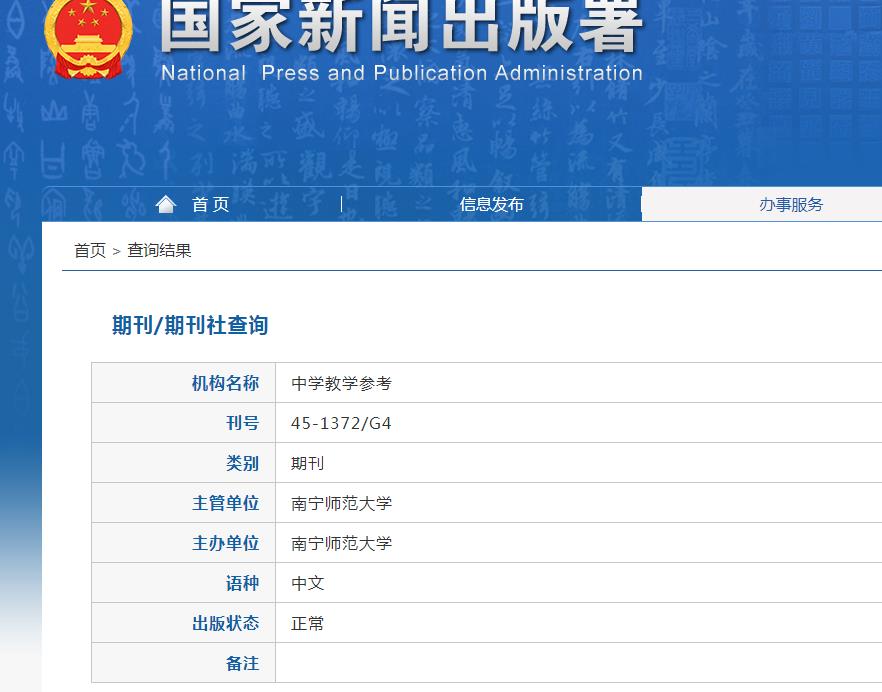Click the English site title text
This screenshot has height=692, width=882.
[398, 73]
